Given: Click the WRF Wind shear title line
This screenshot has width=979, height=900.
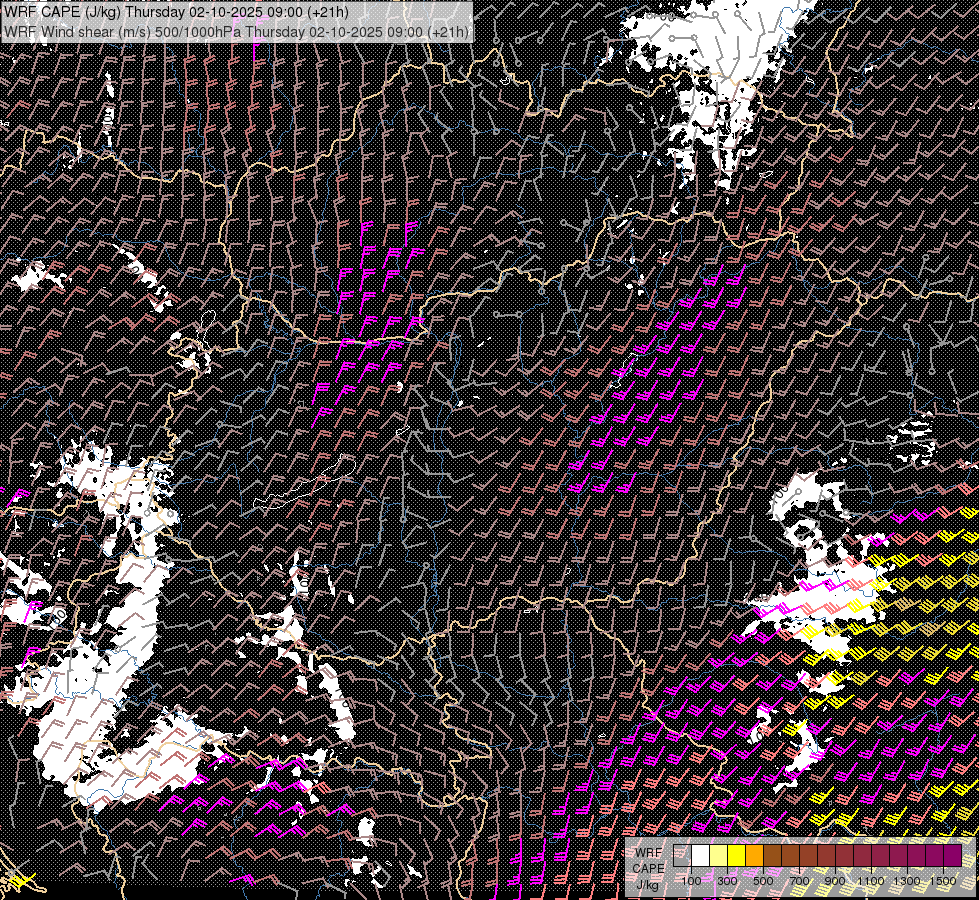Looking at the screenshot, I should [x=237, y=31].
